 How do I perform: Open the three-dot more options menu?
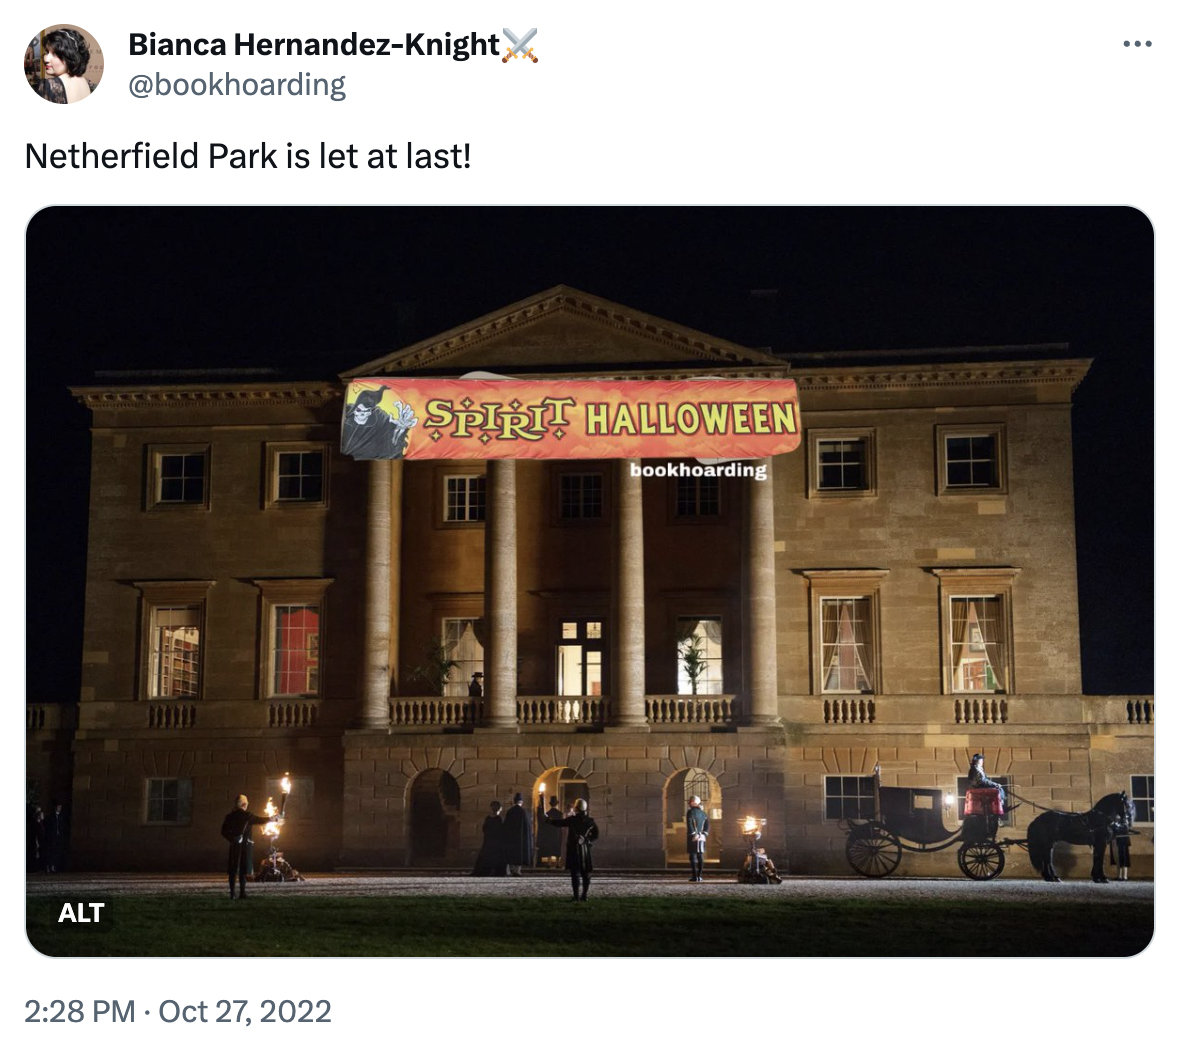(x=1137, y=44)
